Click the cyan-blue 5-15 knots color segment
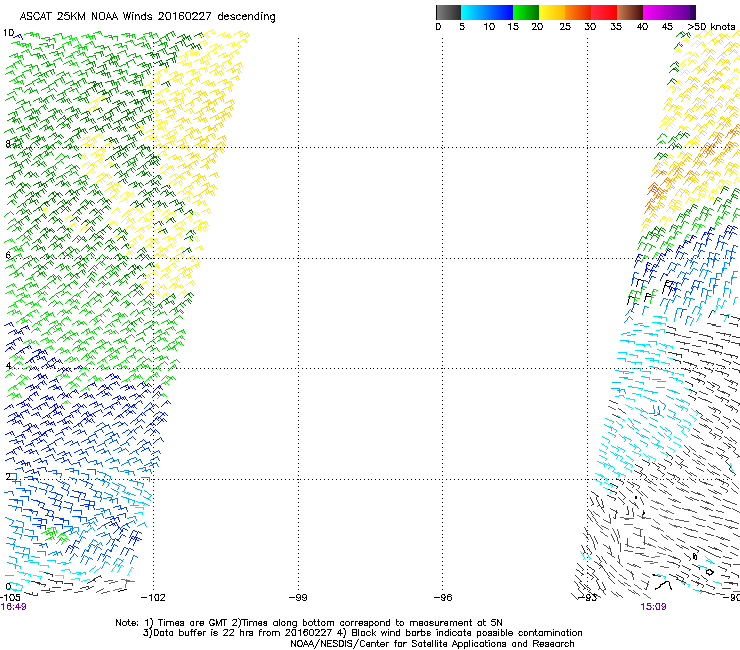Image resolution: width=740 pixels, height=650 pixels. pyautogui.click(x=487, y=12)
